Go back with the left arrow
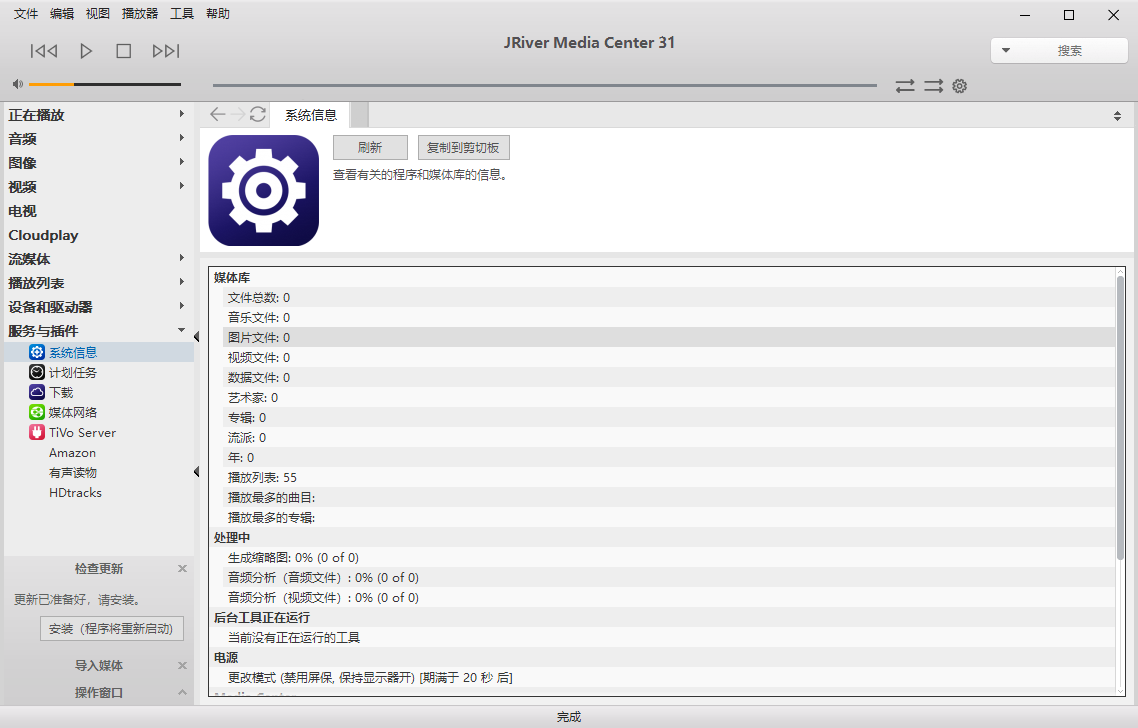The image size is (1138, 728). click(x=217, y=114)
